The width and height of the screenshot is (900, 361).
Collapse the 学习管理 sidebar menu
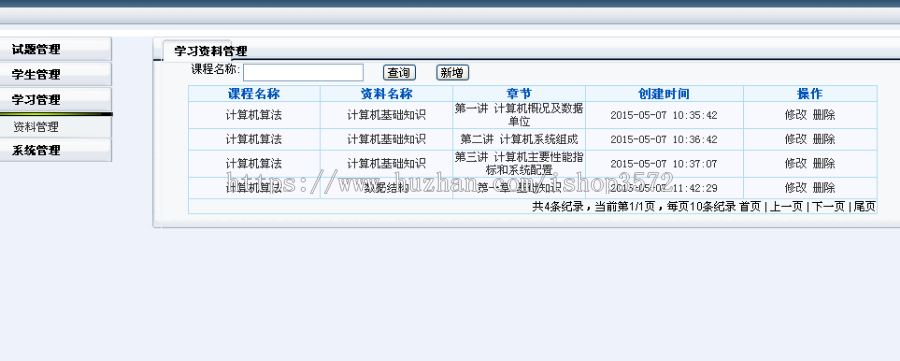(x=55, y=100)
